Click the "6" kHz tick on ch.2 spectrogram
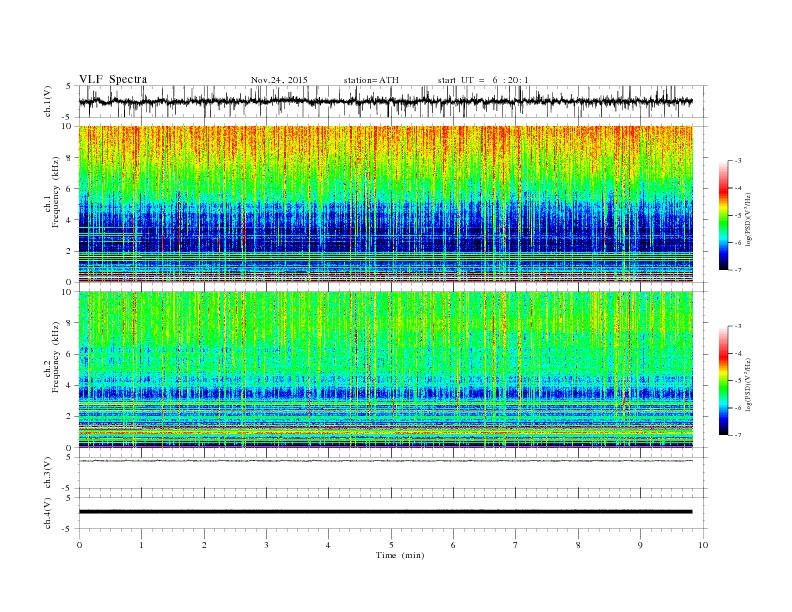This screenshot has height=612, width=792. [x=69, y=354]
